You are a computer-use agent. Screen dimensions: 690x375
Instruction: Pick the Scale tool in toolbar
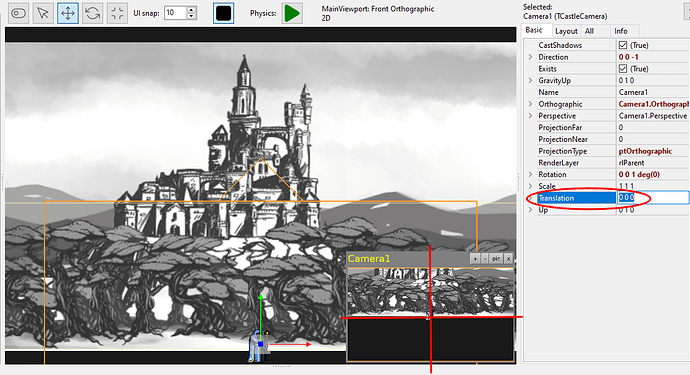click(x=117, y=13)
